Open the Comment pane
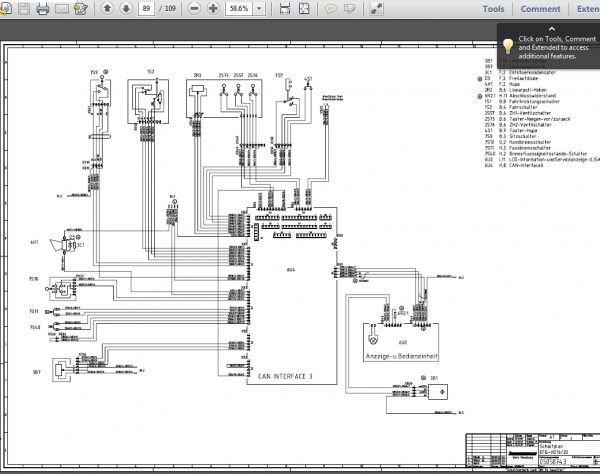 [x=540, y=9]
